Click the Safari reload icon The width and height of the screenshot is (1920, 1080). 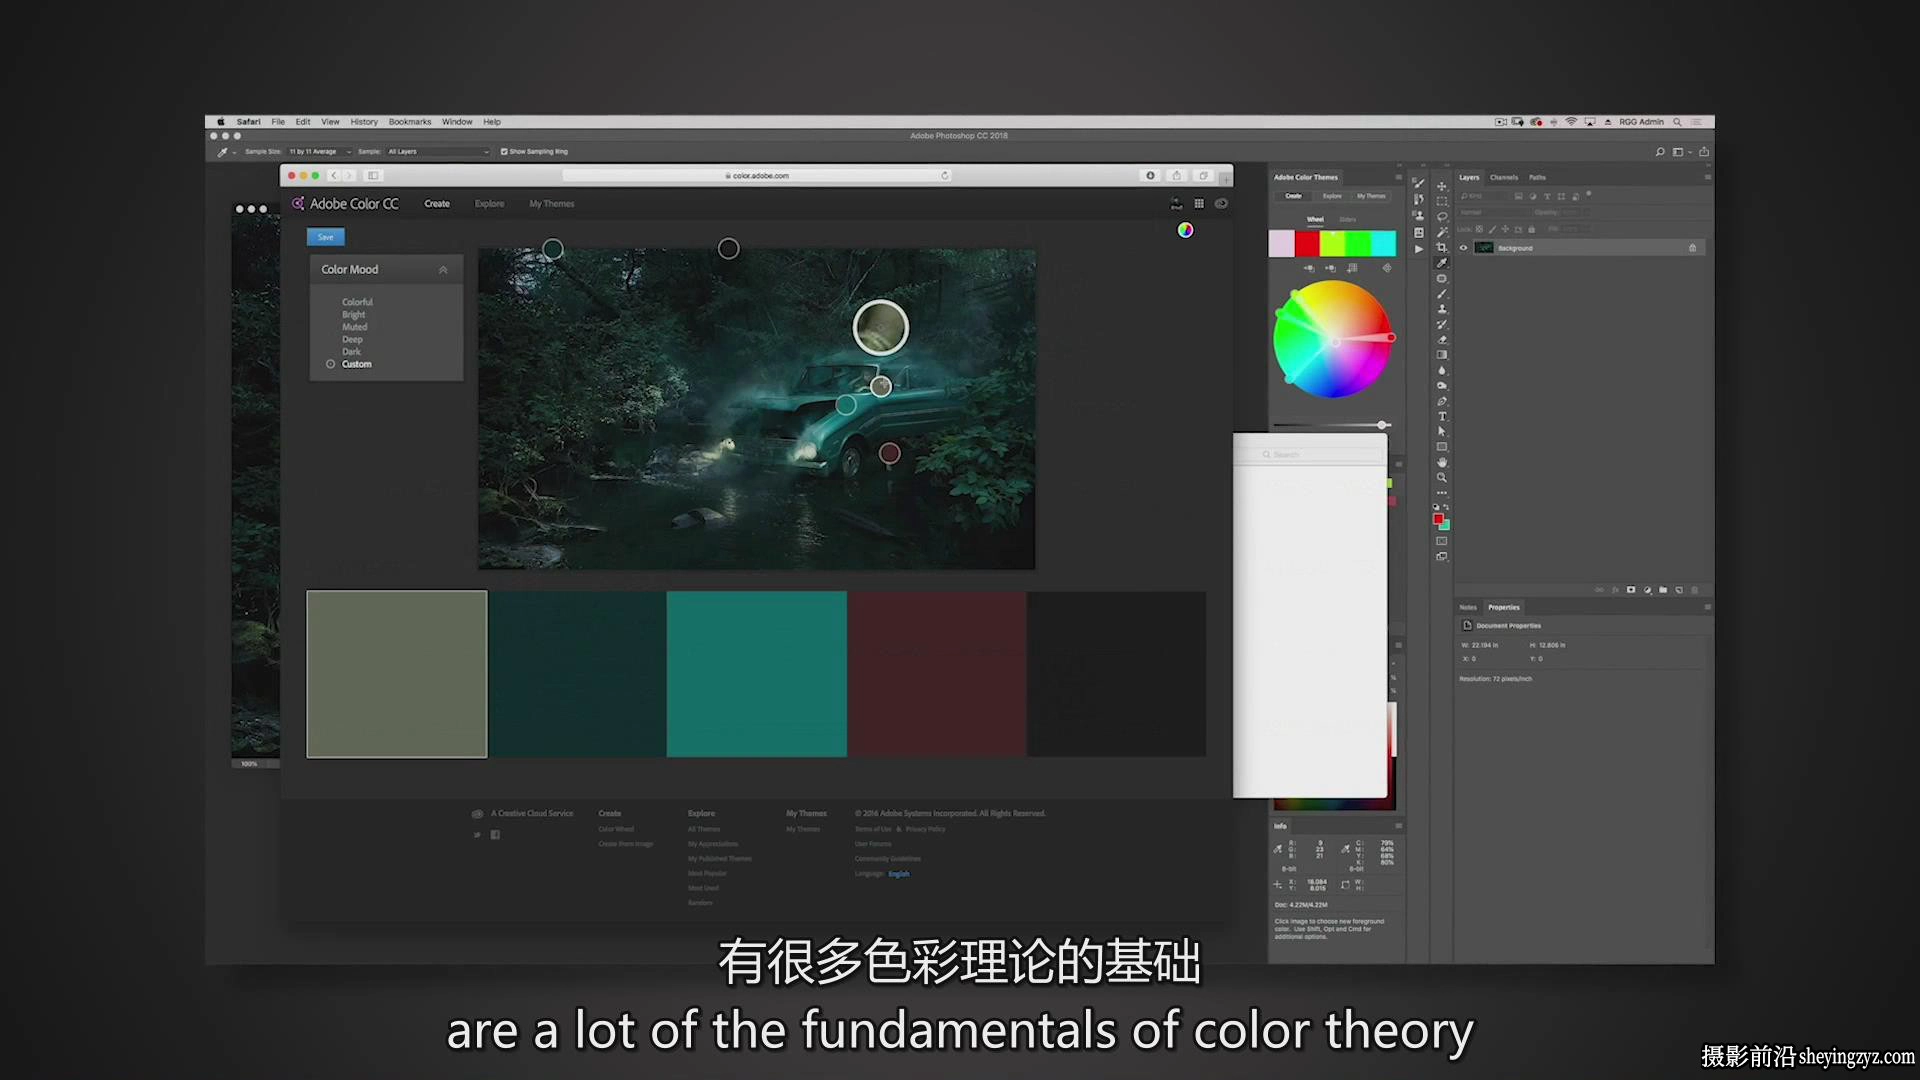pos(945,176)
